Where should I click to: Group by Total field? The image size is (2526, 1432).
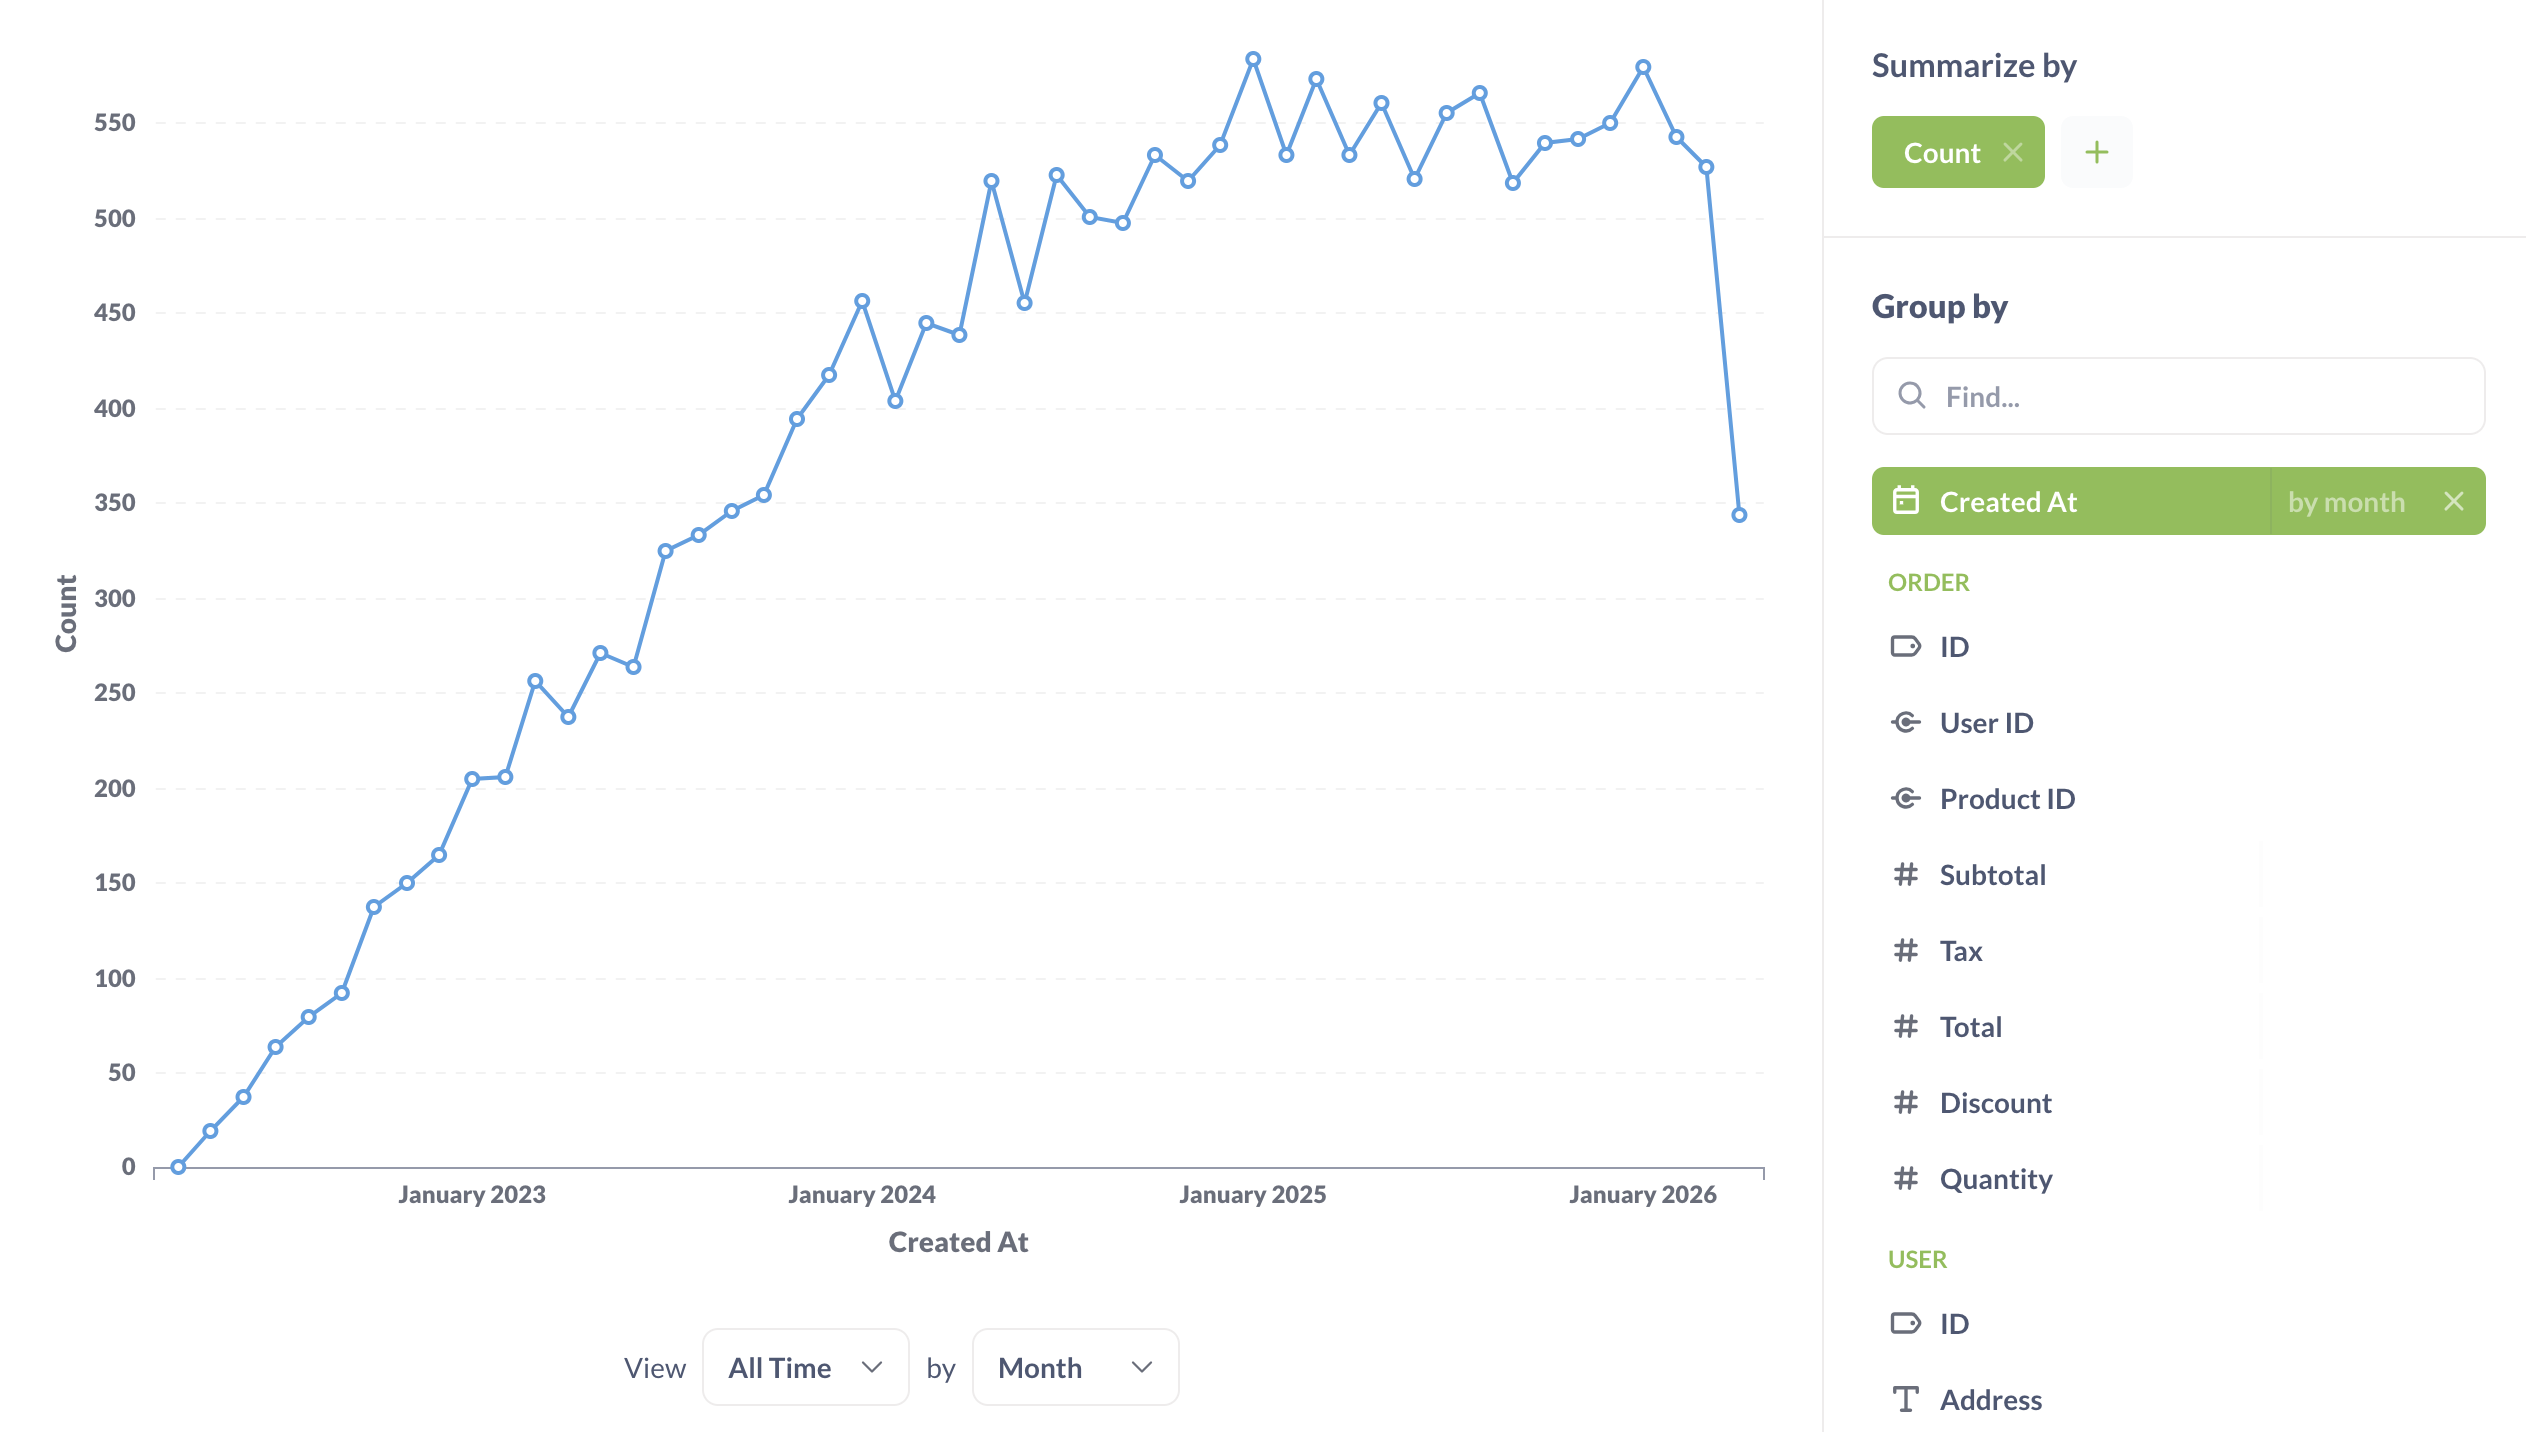(x=1971, y=1027)
